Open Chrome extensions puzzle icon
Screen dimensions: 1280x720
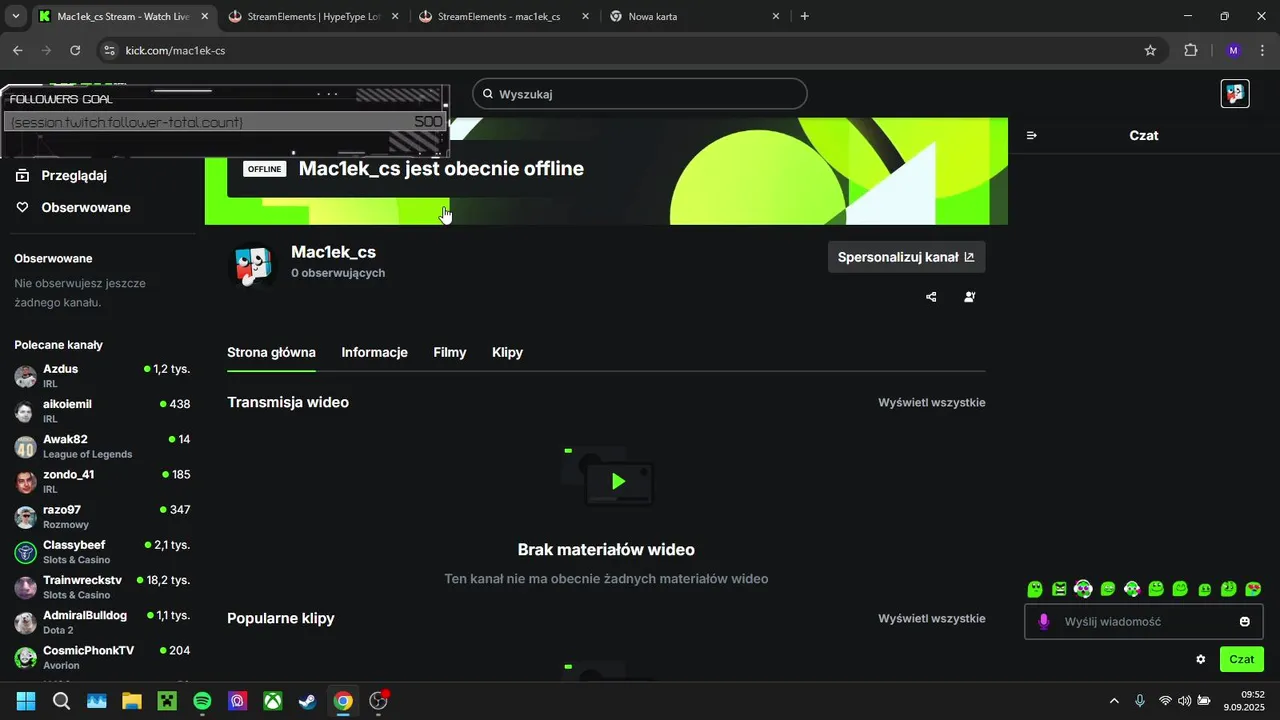pos(1190,50)
